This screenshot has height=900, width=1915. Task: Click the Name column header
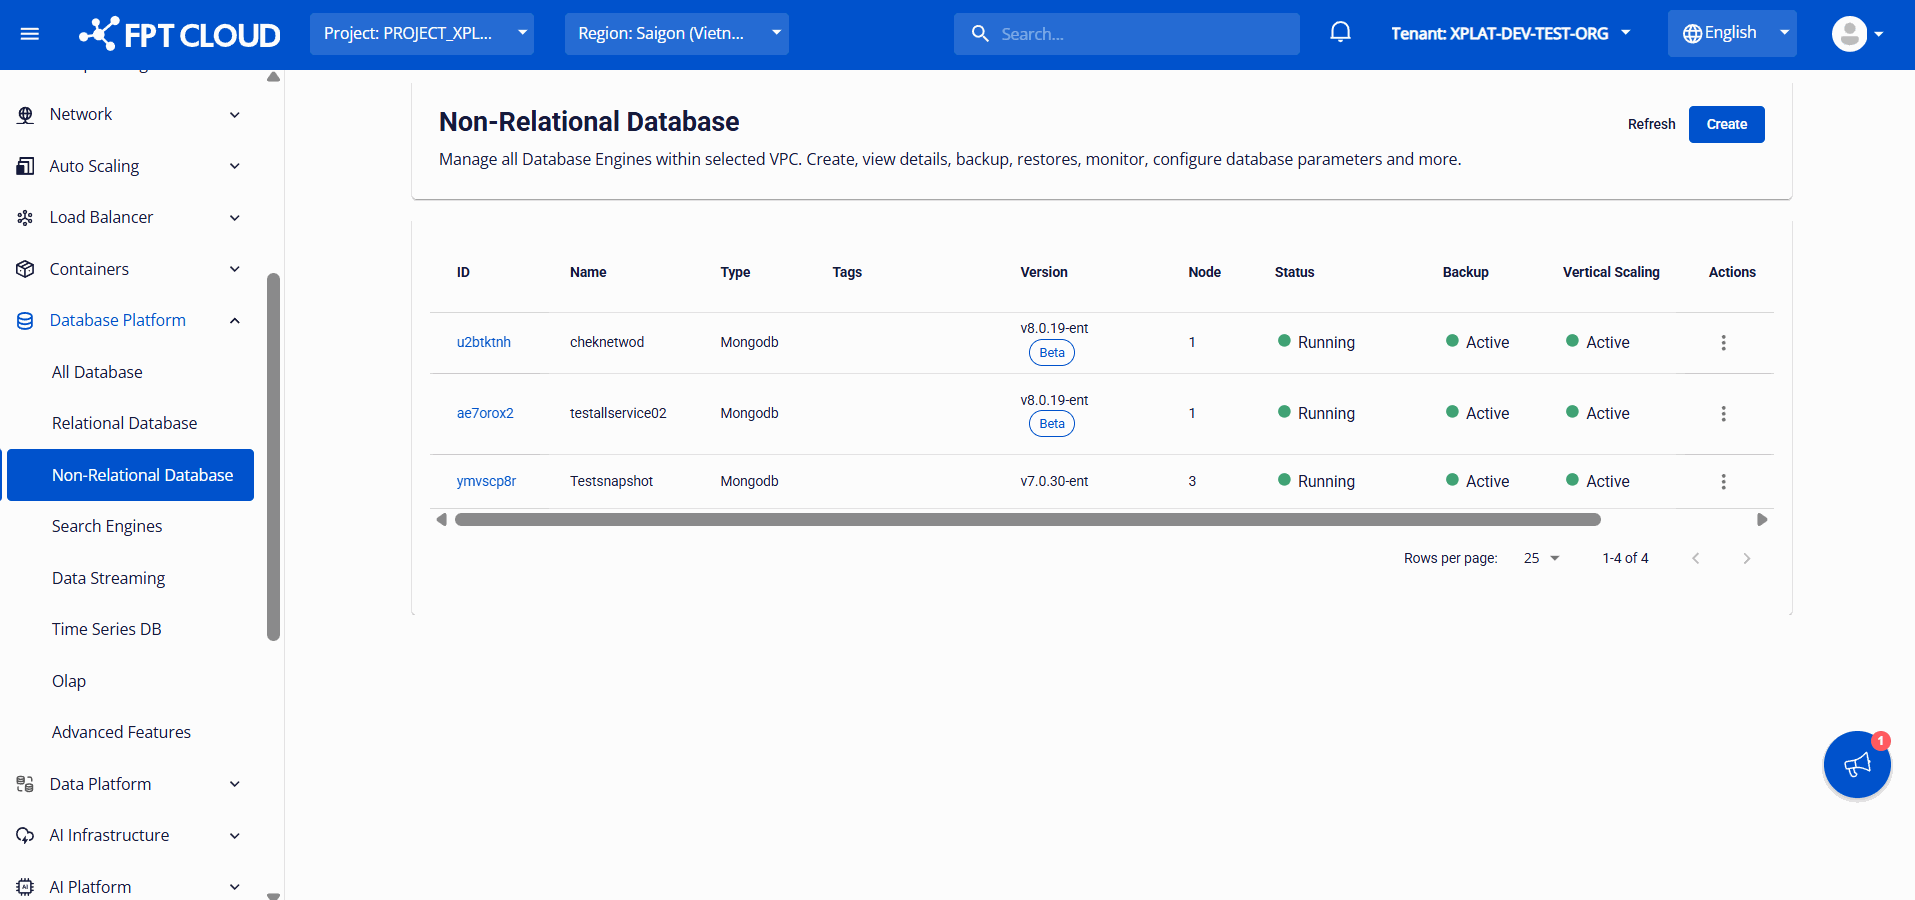tap(588, 272)
